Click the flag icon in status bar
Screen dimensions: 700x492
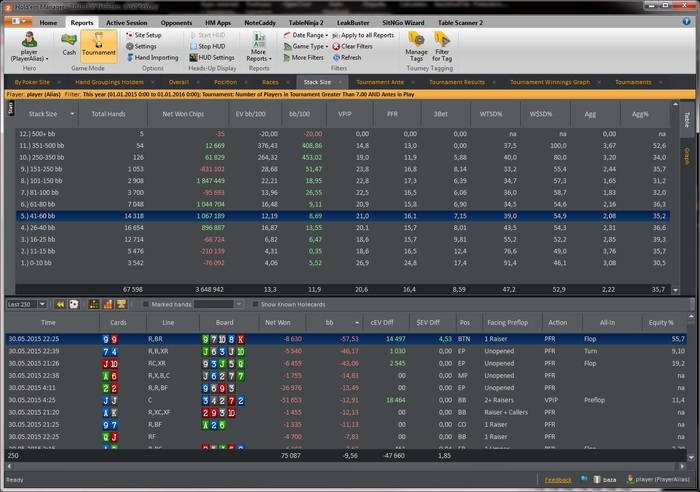(x=584, y=479)
